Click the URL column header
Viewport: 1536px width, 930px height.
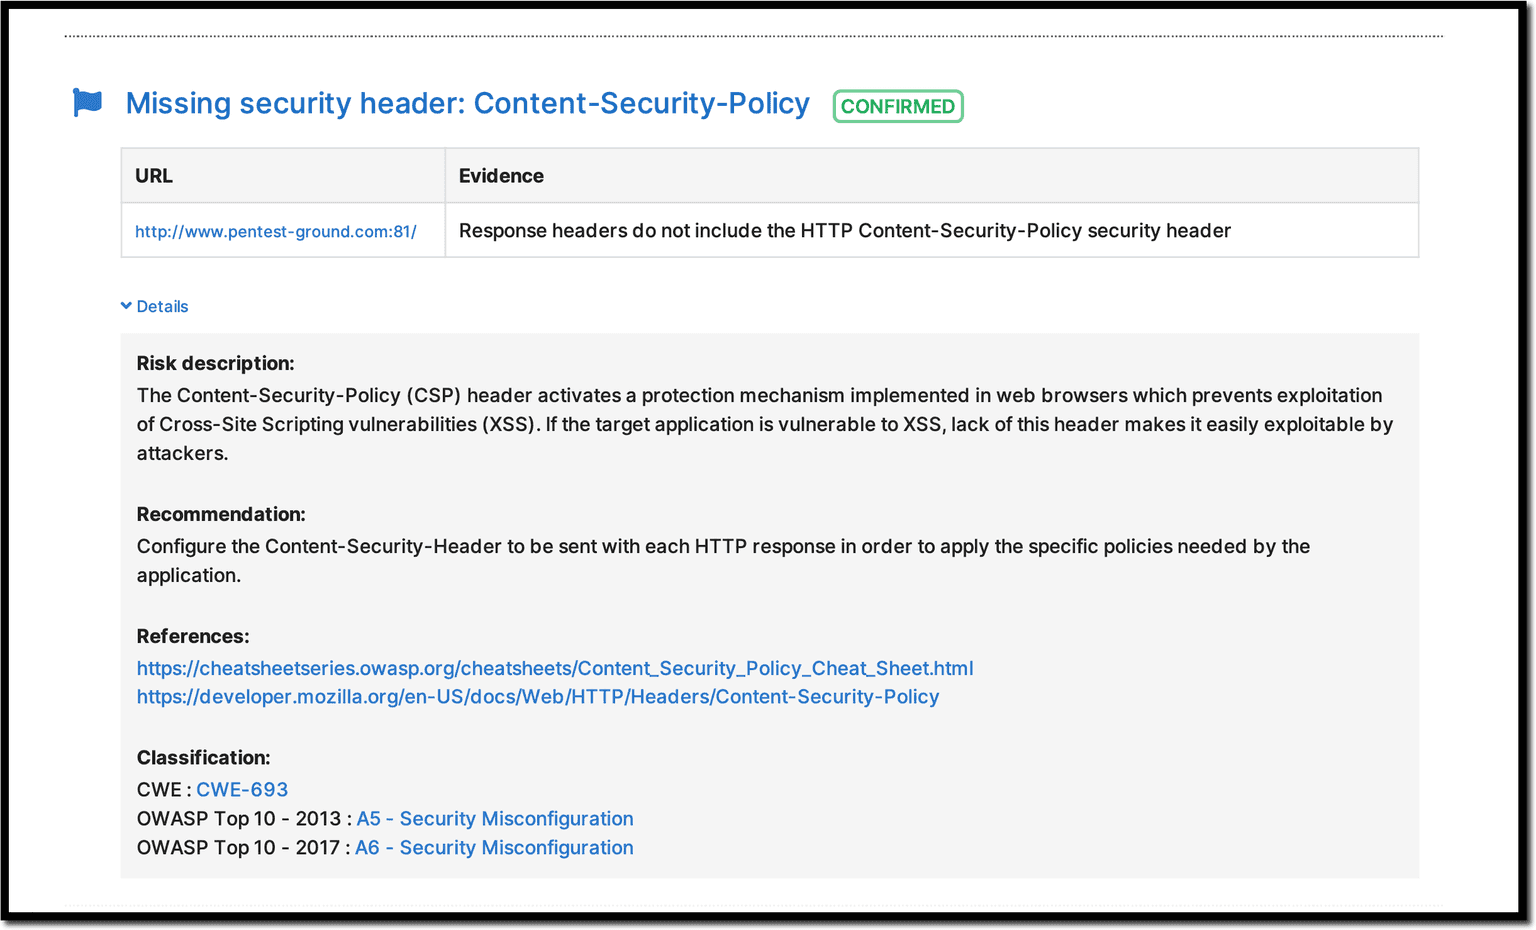pyautogui.click(x=154, y=176)
